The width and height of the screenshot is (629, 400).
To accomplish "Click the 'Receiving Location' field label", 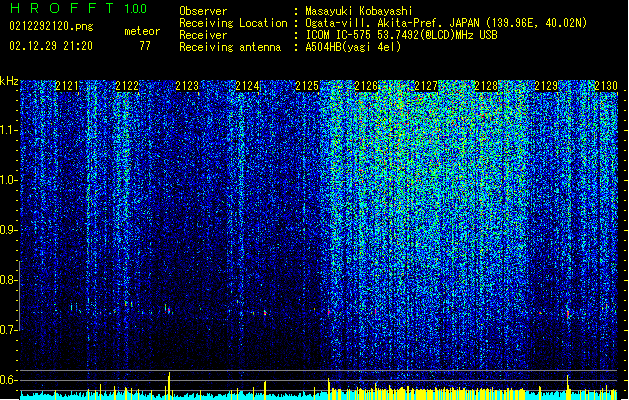I will [x=233, y=23].
